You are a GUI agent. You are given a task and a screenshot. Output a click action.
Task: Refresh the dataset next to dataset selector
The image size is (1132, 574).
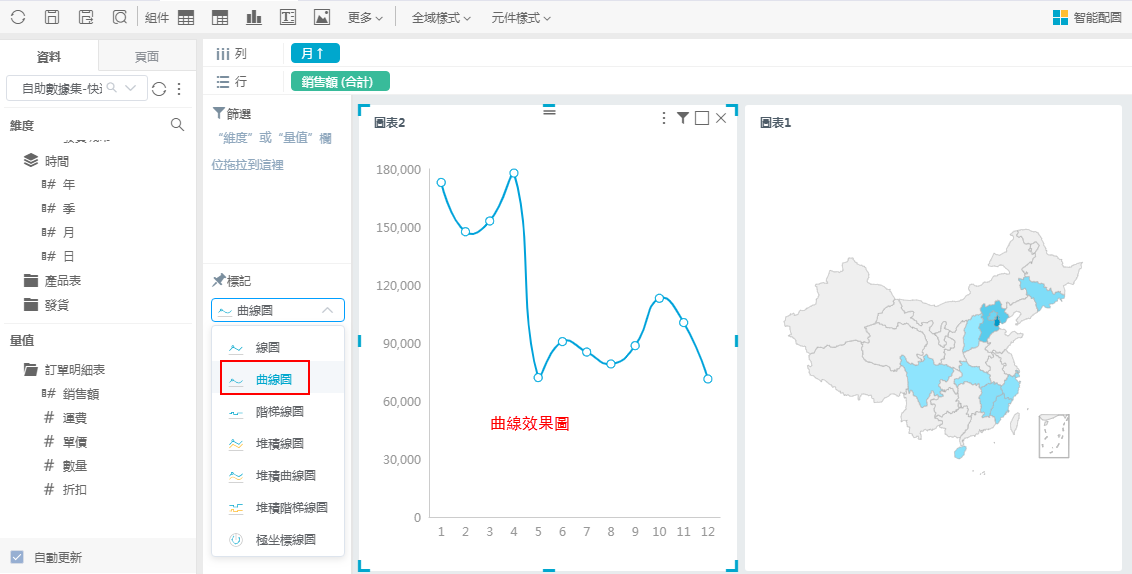(159, 88)
